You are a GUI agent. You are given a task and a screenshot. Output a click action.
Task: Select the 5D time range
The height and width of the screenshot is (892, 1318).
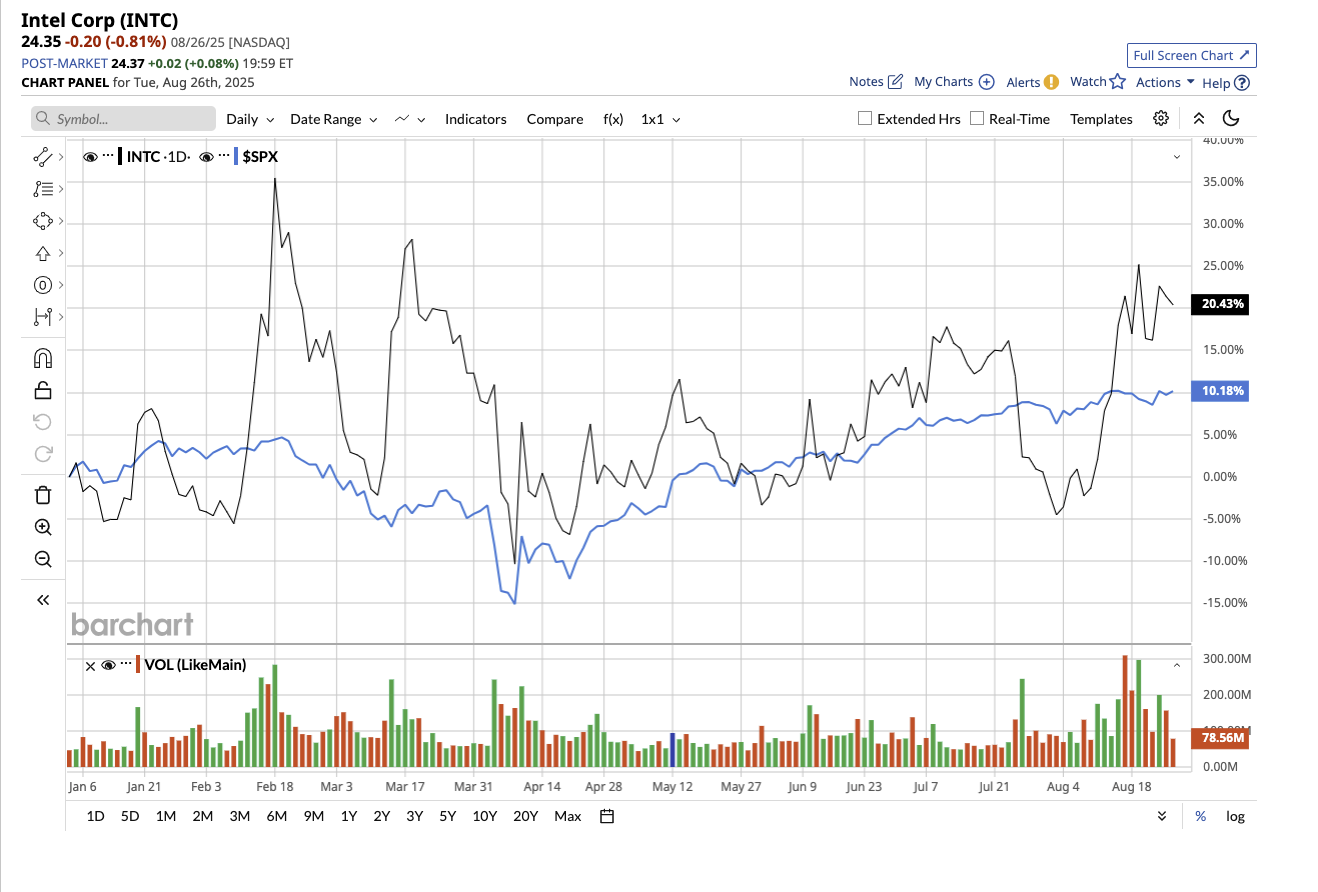pyautogui.click(x=130, y=816)
